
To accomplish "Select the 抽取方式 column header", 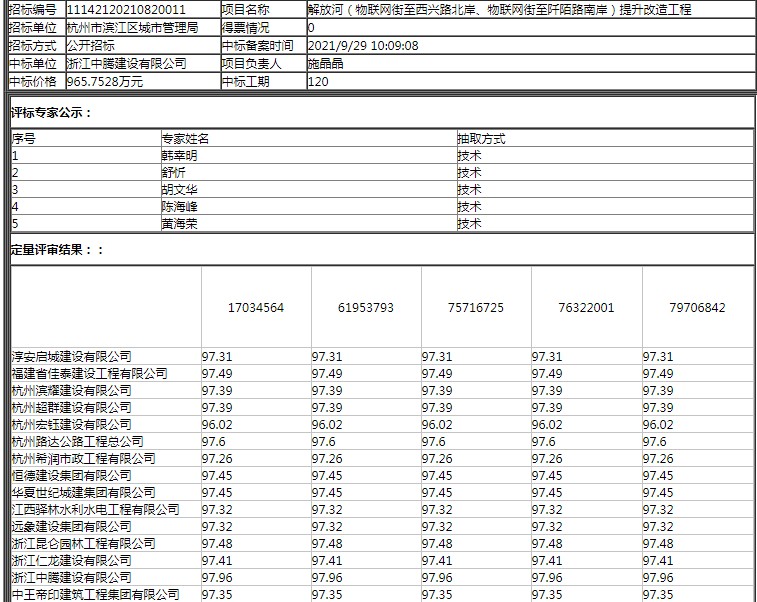I will tap(481, 139).
